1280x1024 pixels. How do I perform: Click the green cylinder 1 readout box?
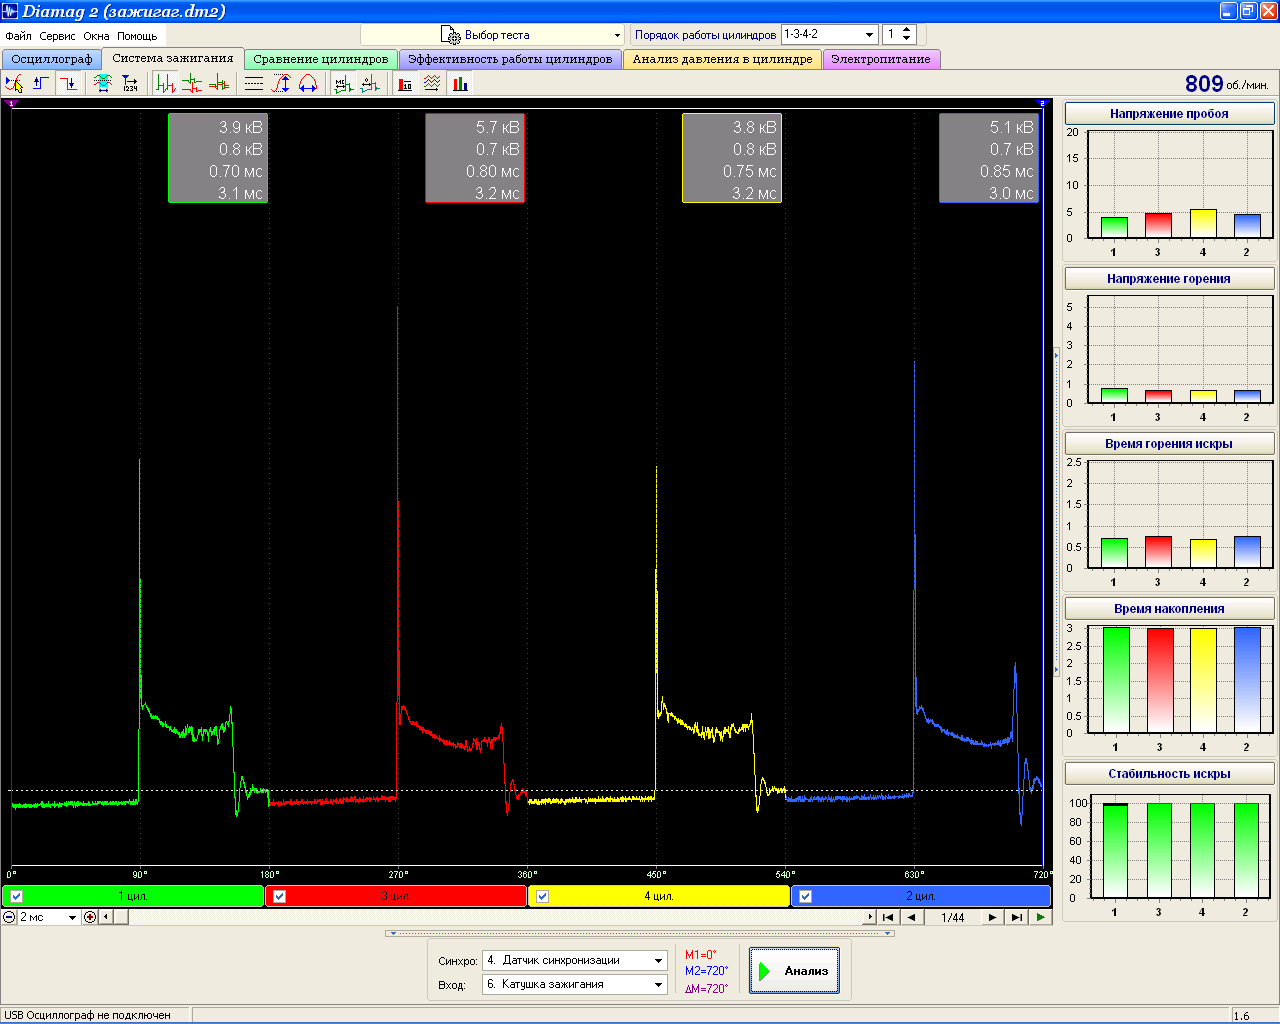pos(218,159)
